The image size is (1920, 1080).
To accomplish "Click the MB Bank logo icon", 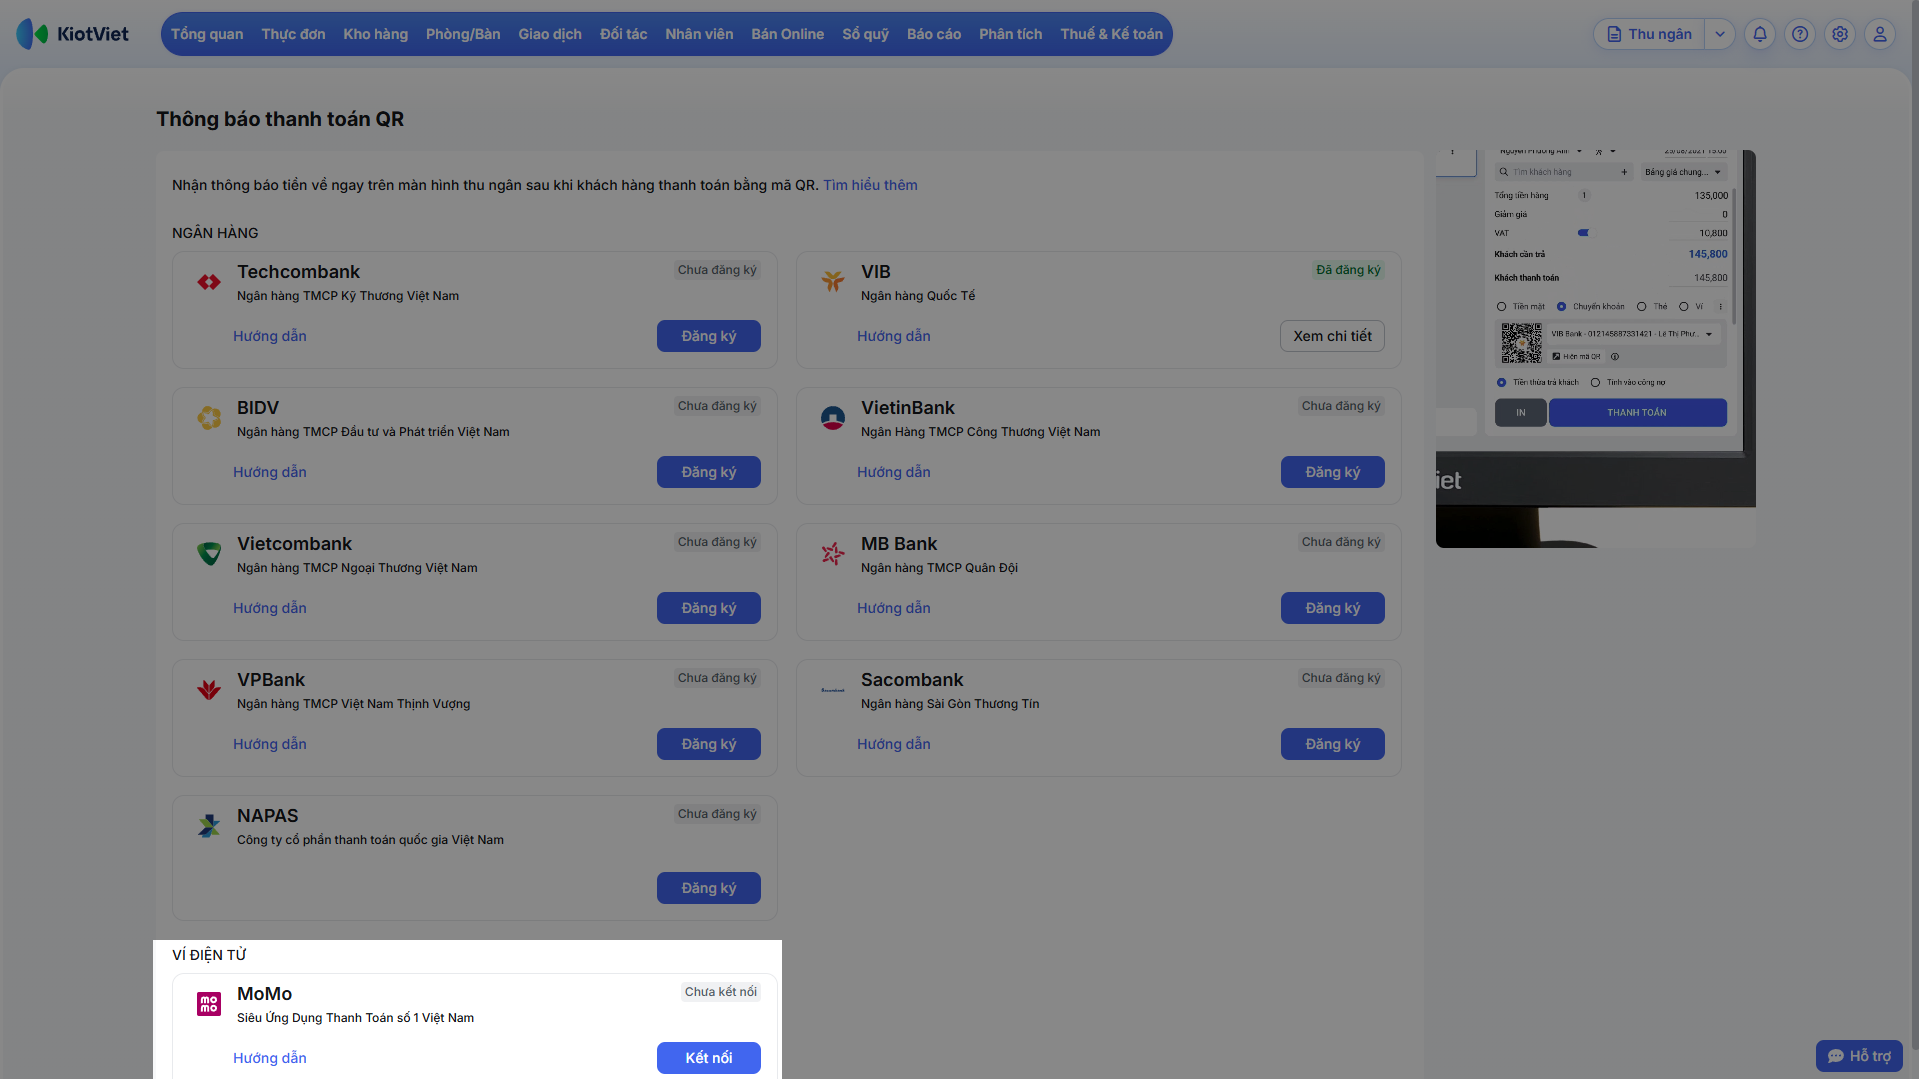I will pos(833,554).
